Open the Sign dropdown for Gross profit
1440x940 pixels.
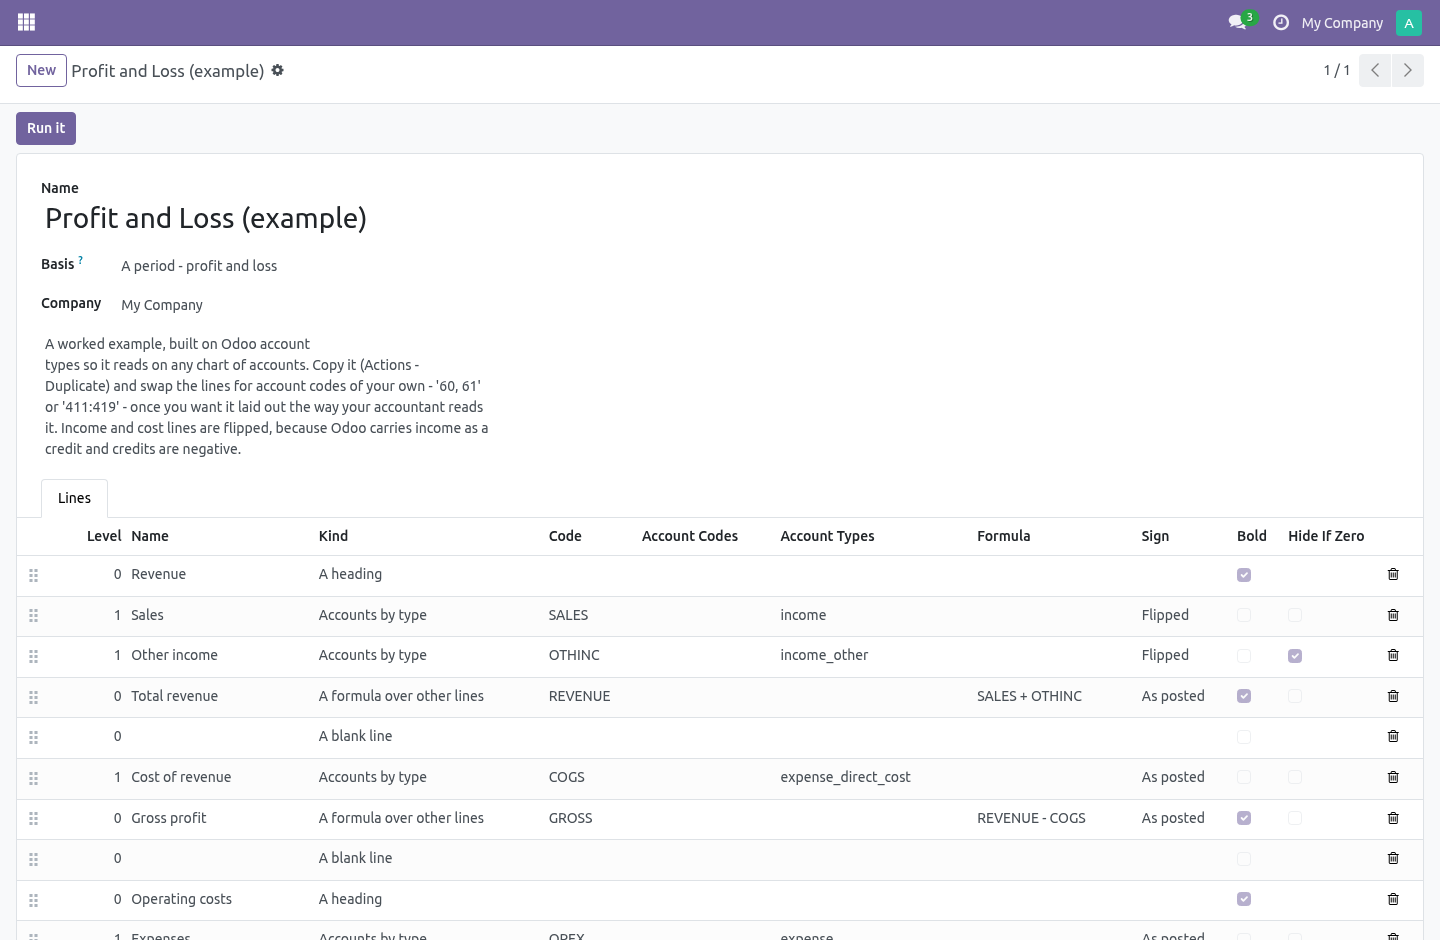pyautogui.click(x=1181, y=818)
